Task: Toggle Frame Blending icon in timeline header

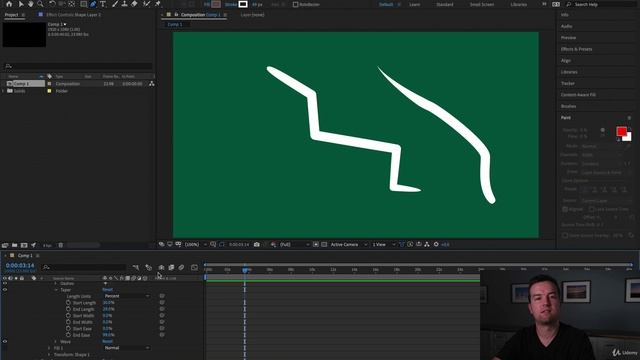Action: (171, 267)
